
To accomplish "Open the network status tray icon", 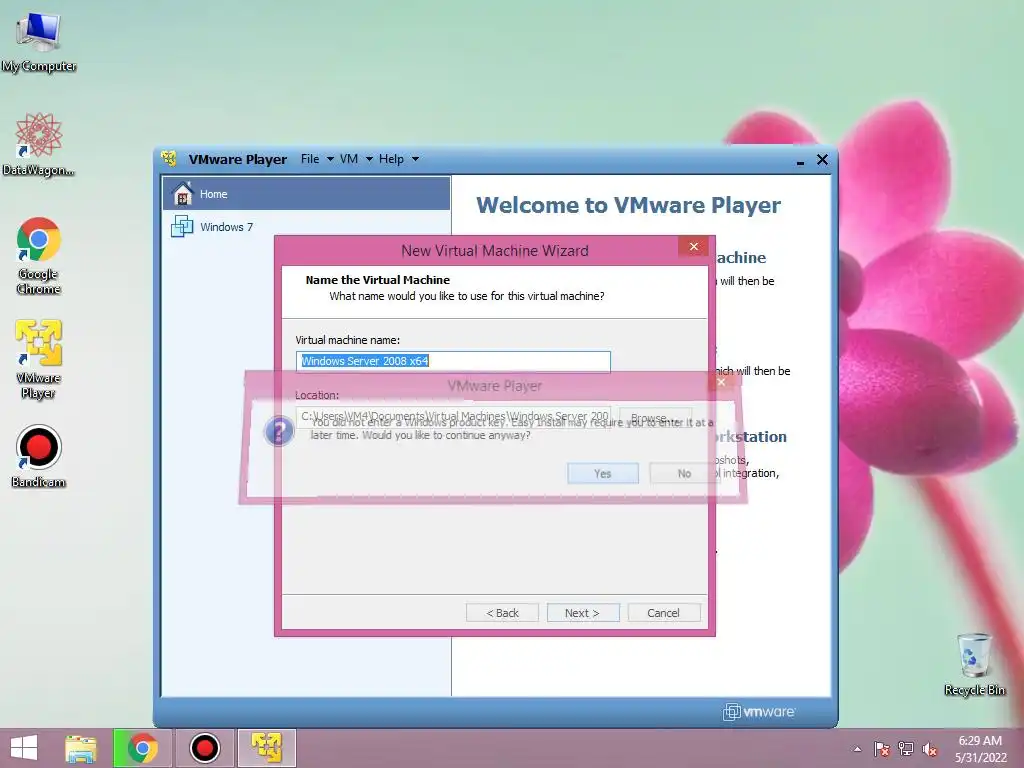I will point(906,749).
